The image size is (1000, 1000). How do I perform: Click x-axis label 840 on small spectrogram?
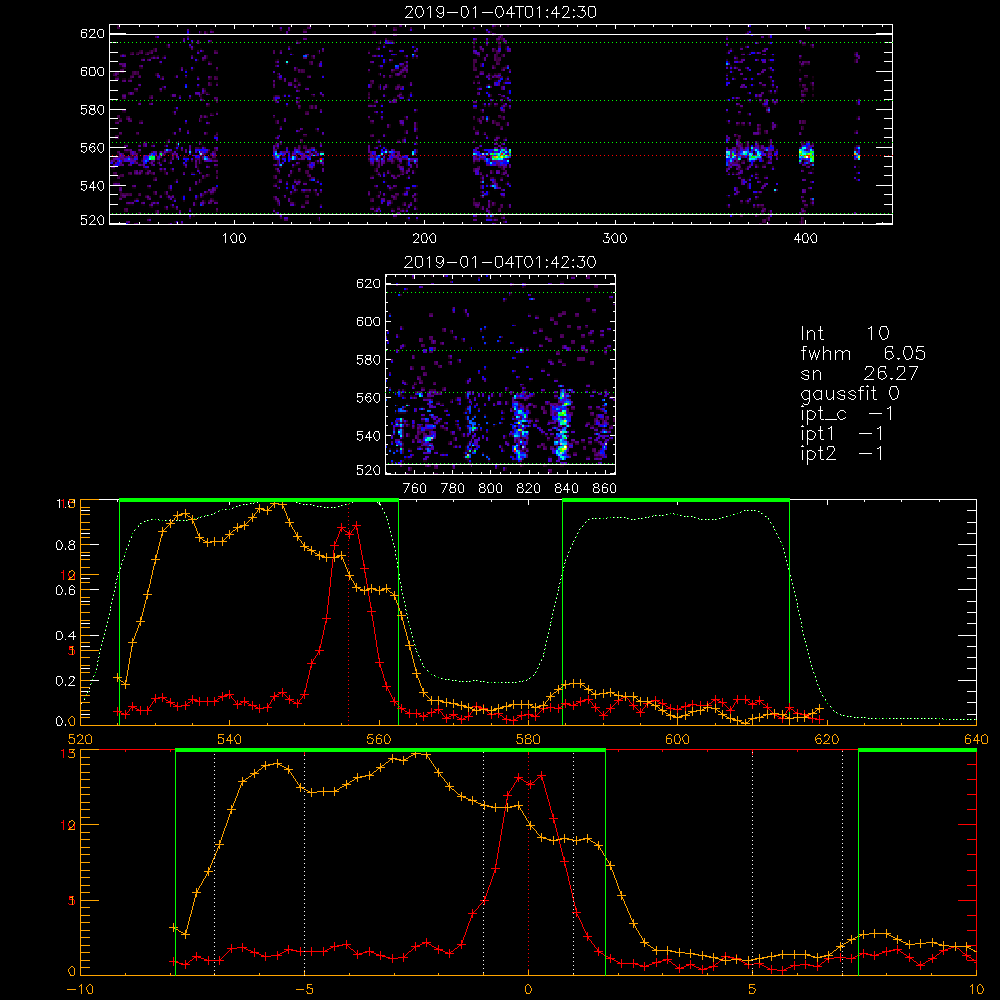tap(566, 489)
